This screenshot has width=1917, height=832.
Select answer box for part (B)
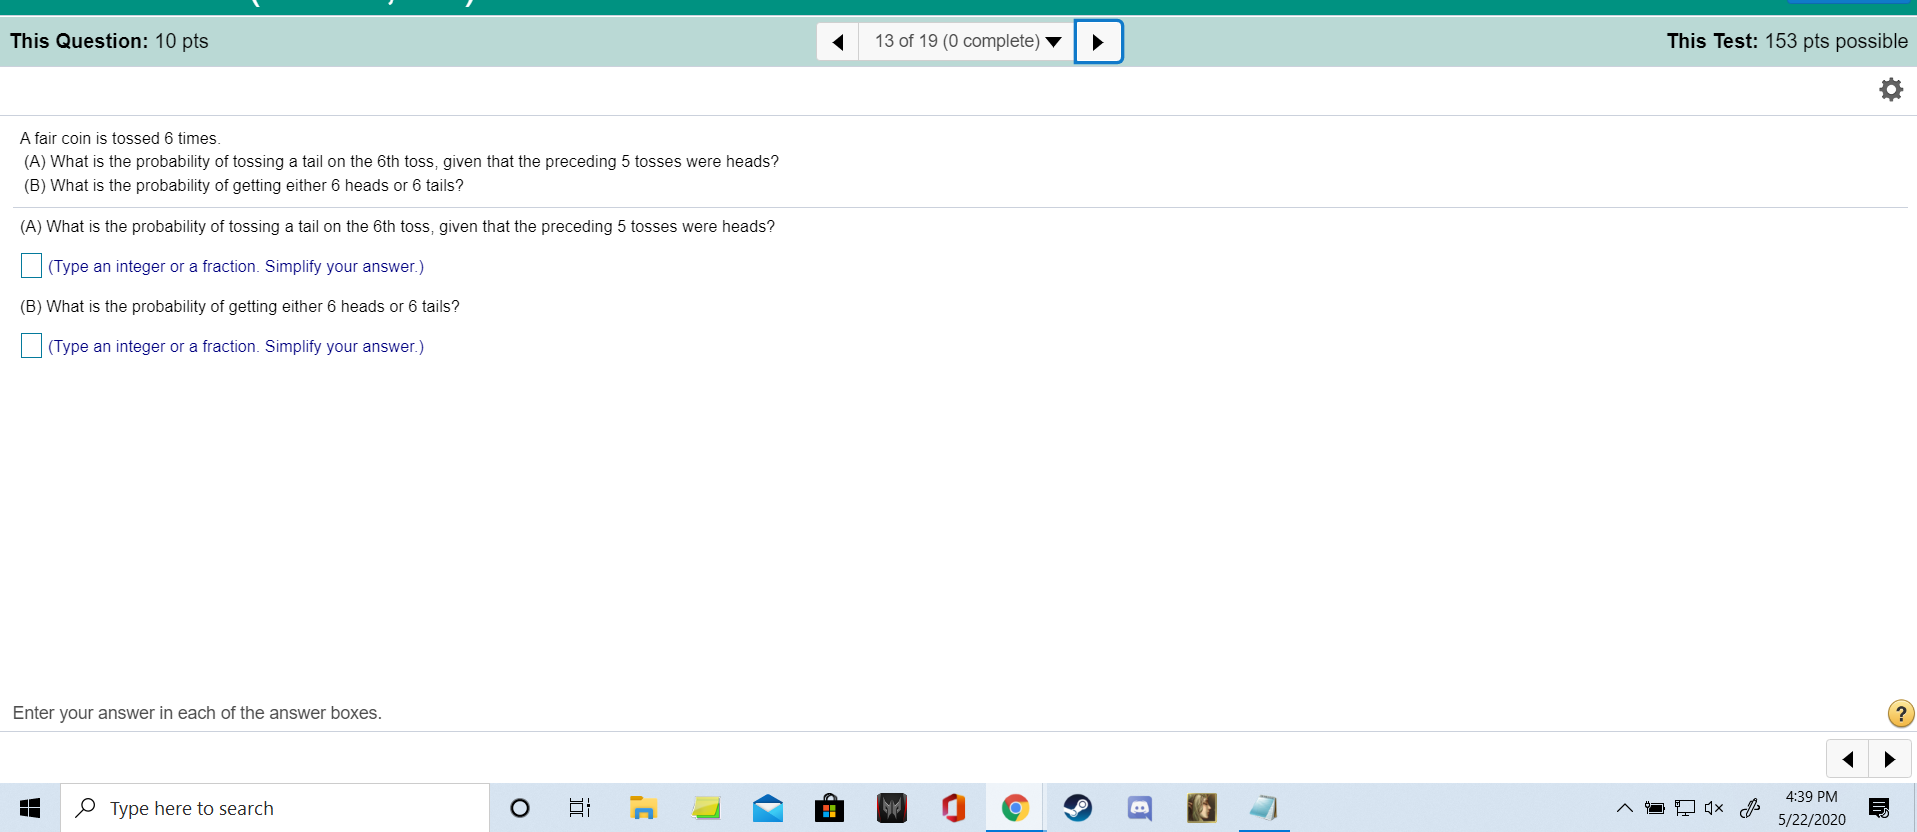[x=31, y=346]
